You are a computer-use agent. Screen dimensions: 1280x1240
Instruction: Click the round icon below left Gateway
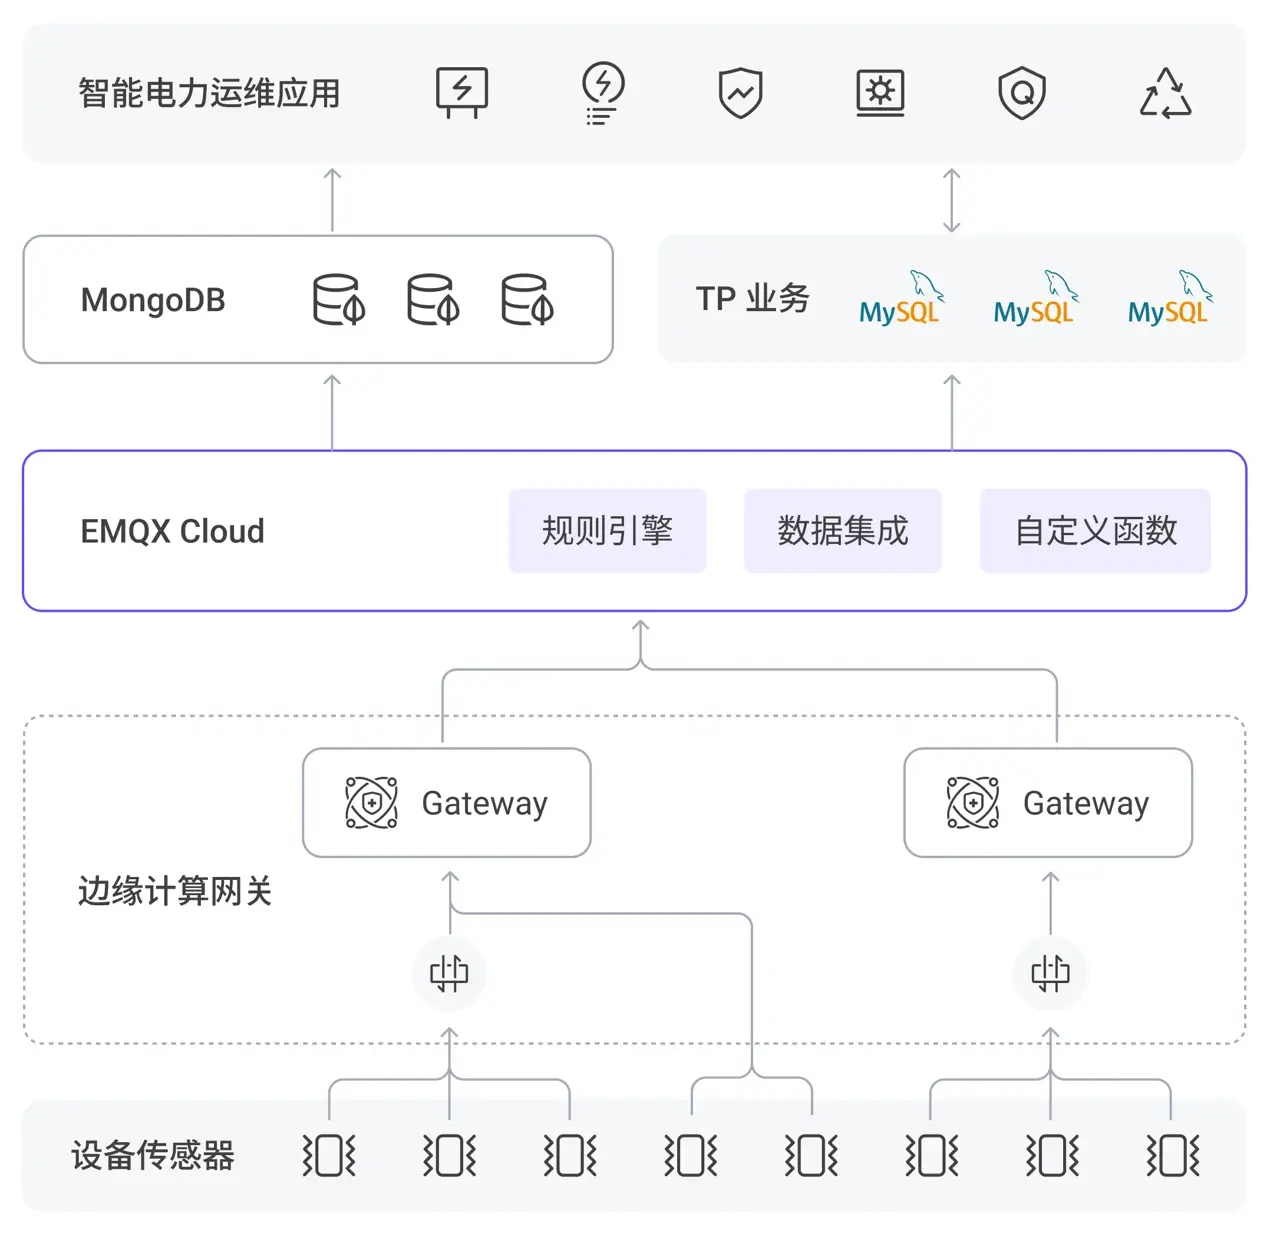coord(449,972)
